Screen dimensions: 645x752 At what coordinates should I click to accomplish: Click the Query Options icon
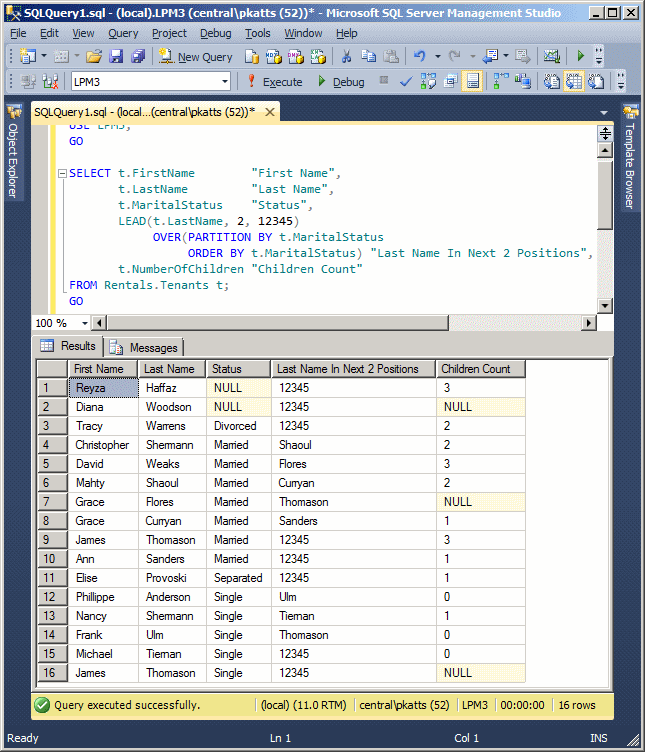[x=450, y=82]
